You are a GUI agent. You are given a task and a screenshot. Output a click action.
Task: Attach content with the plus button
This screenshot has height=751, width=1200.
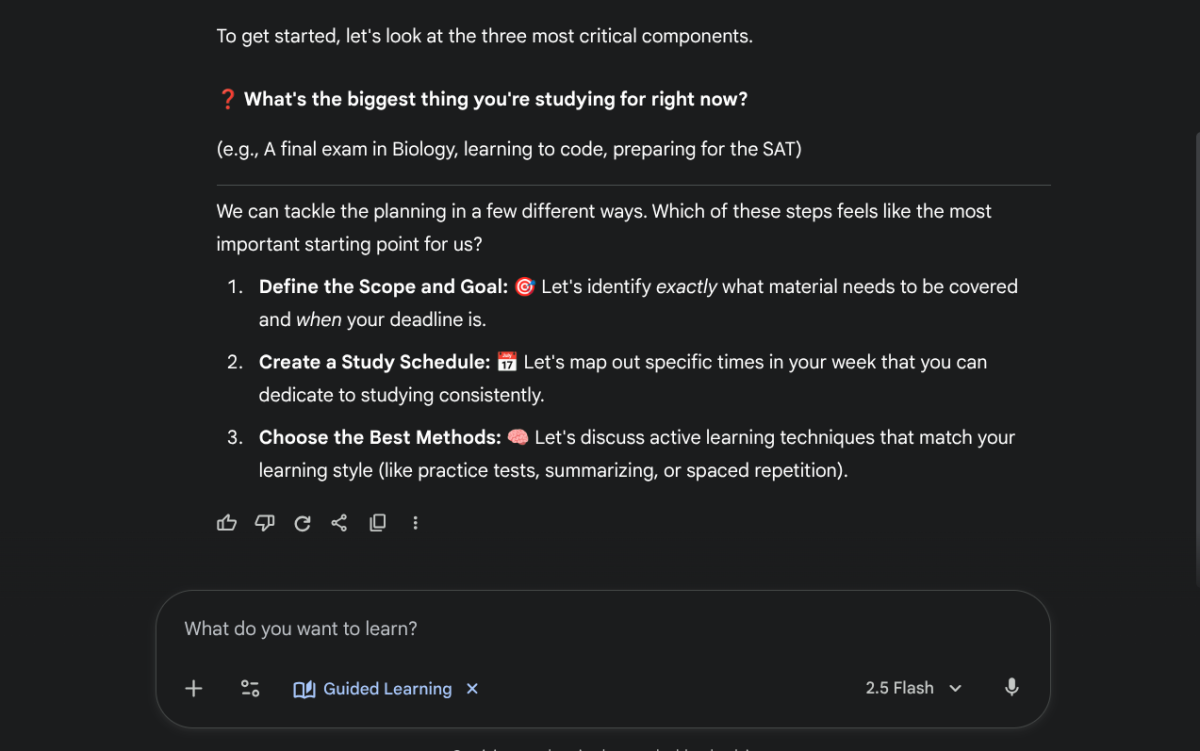click(x=193, y=688)
